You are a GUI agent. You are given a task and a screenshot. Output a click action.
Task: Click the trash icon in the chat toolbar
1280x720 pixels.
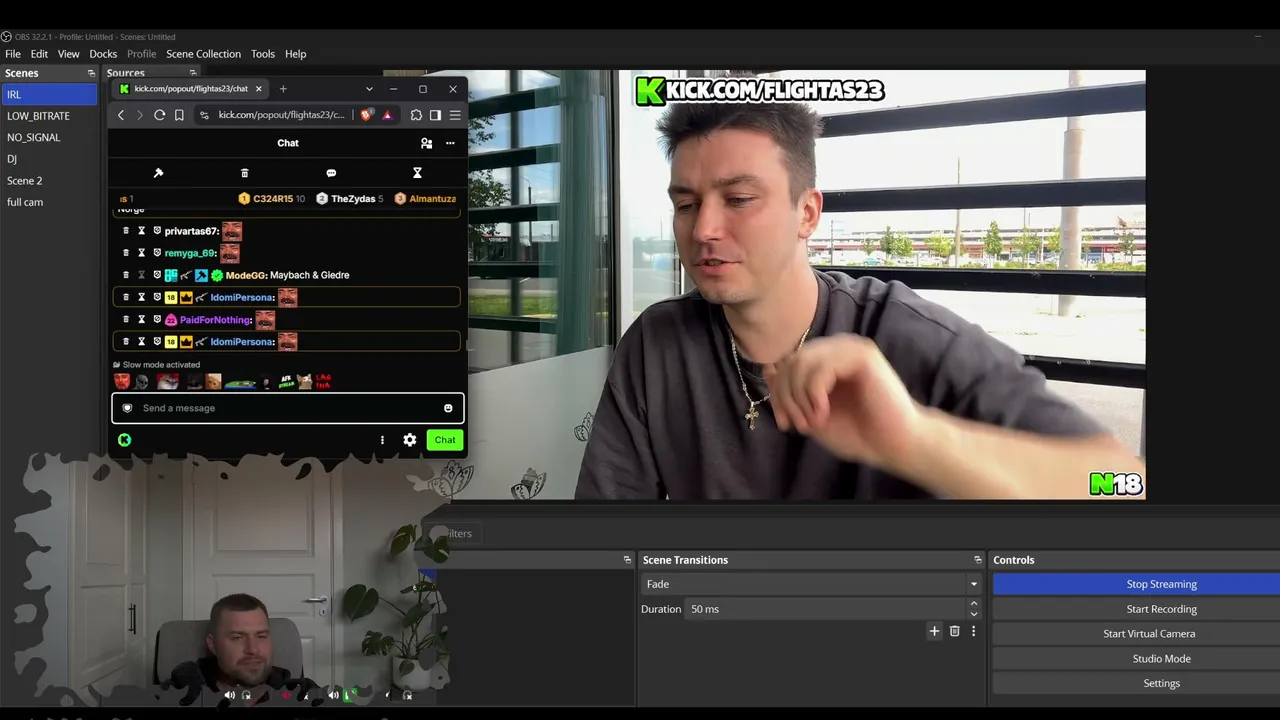tap(244, 173)
